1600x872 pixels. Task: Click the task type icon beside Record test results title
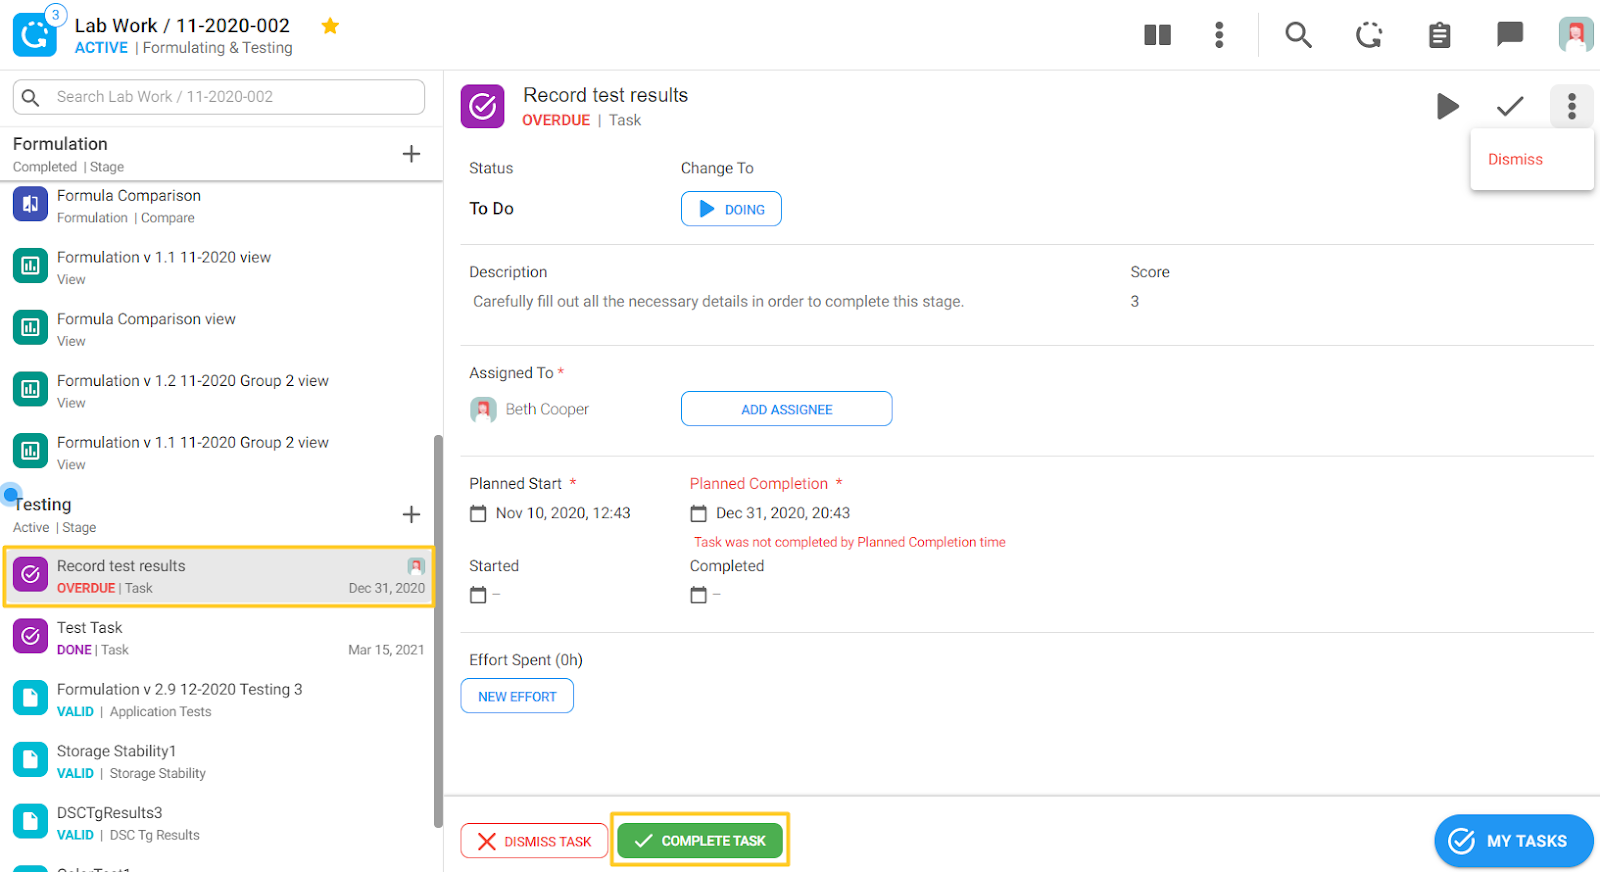[483, 106]
